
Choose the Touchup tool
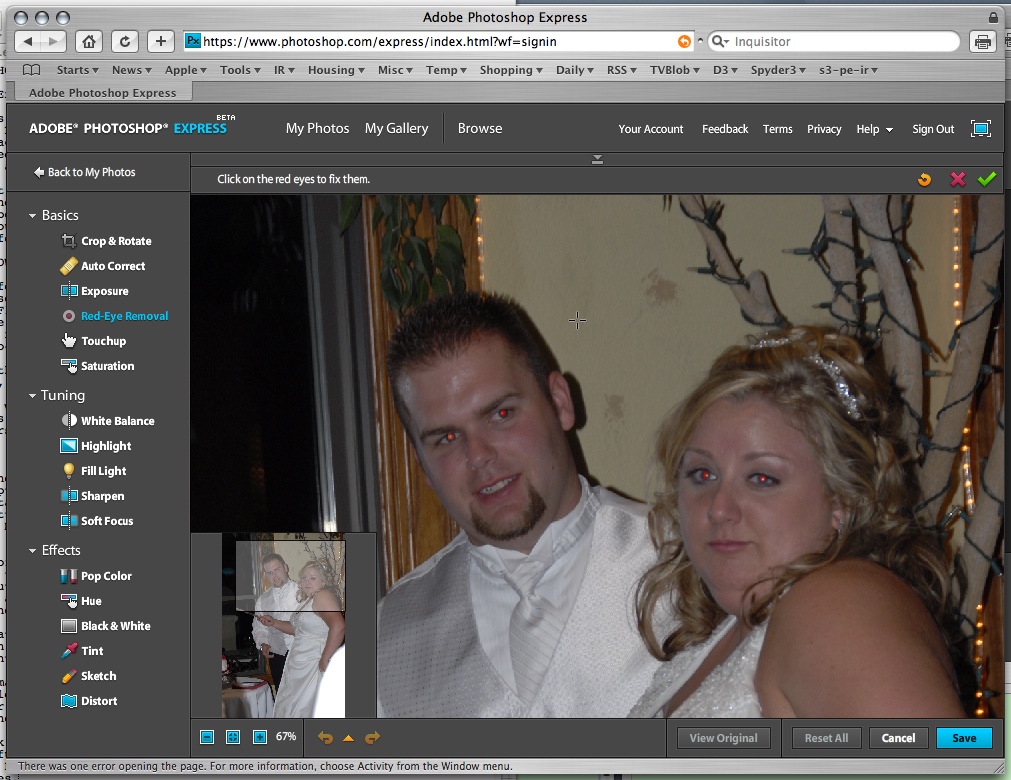103,341
